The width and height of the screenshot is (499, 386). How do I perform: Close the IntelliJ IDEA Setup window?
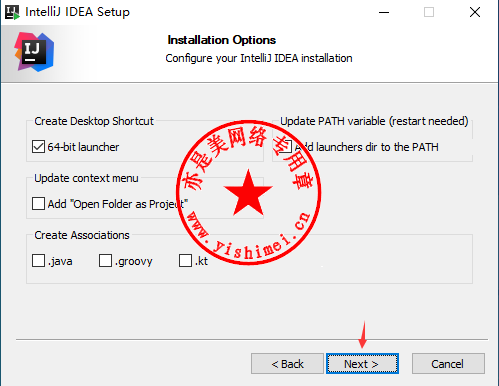click(x=475, y=12)
